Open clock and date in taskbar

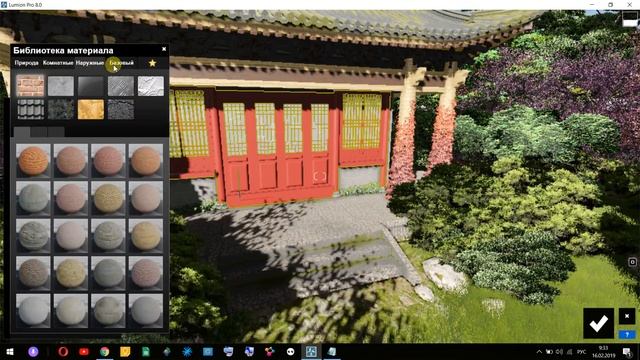pos(603,352)
